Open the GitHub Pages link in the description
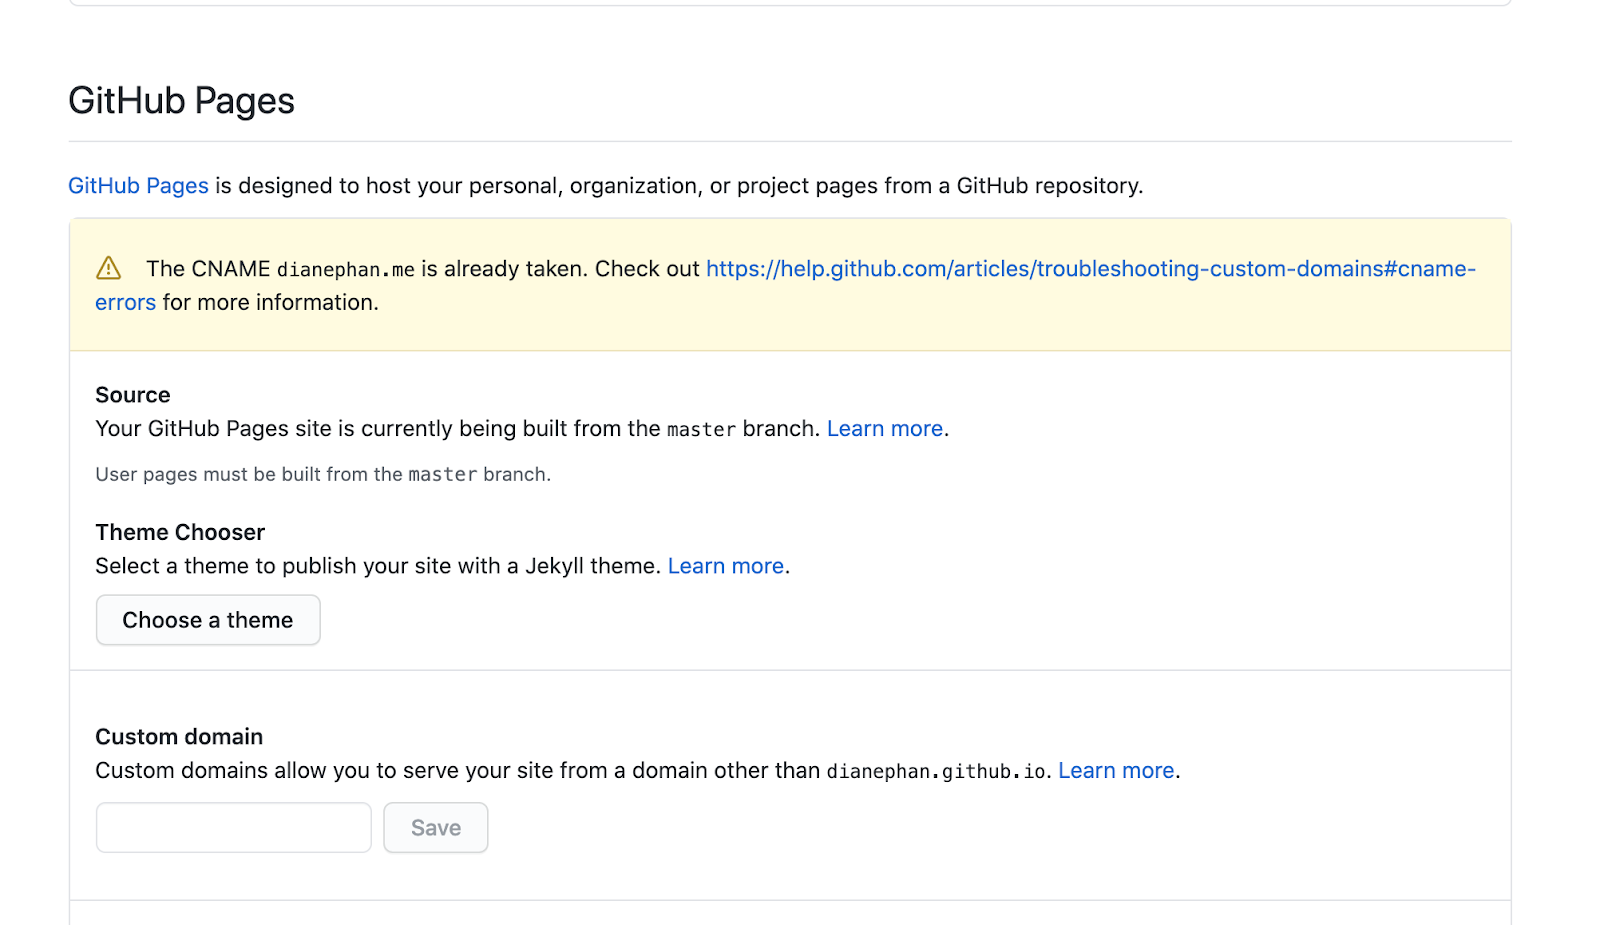Image resolution: width=1600 pixels, height=925 pixels. [x=138, y=186]
